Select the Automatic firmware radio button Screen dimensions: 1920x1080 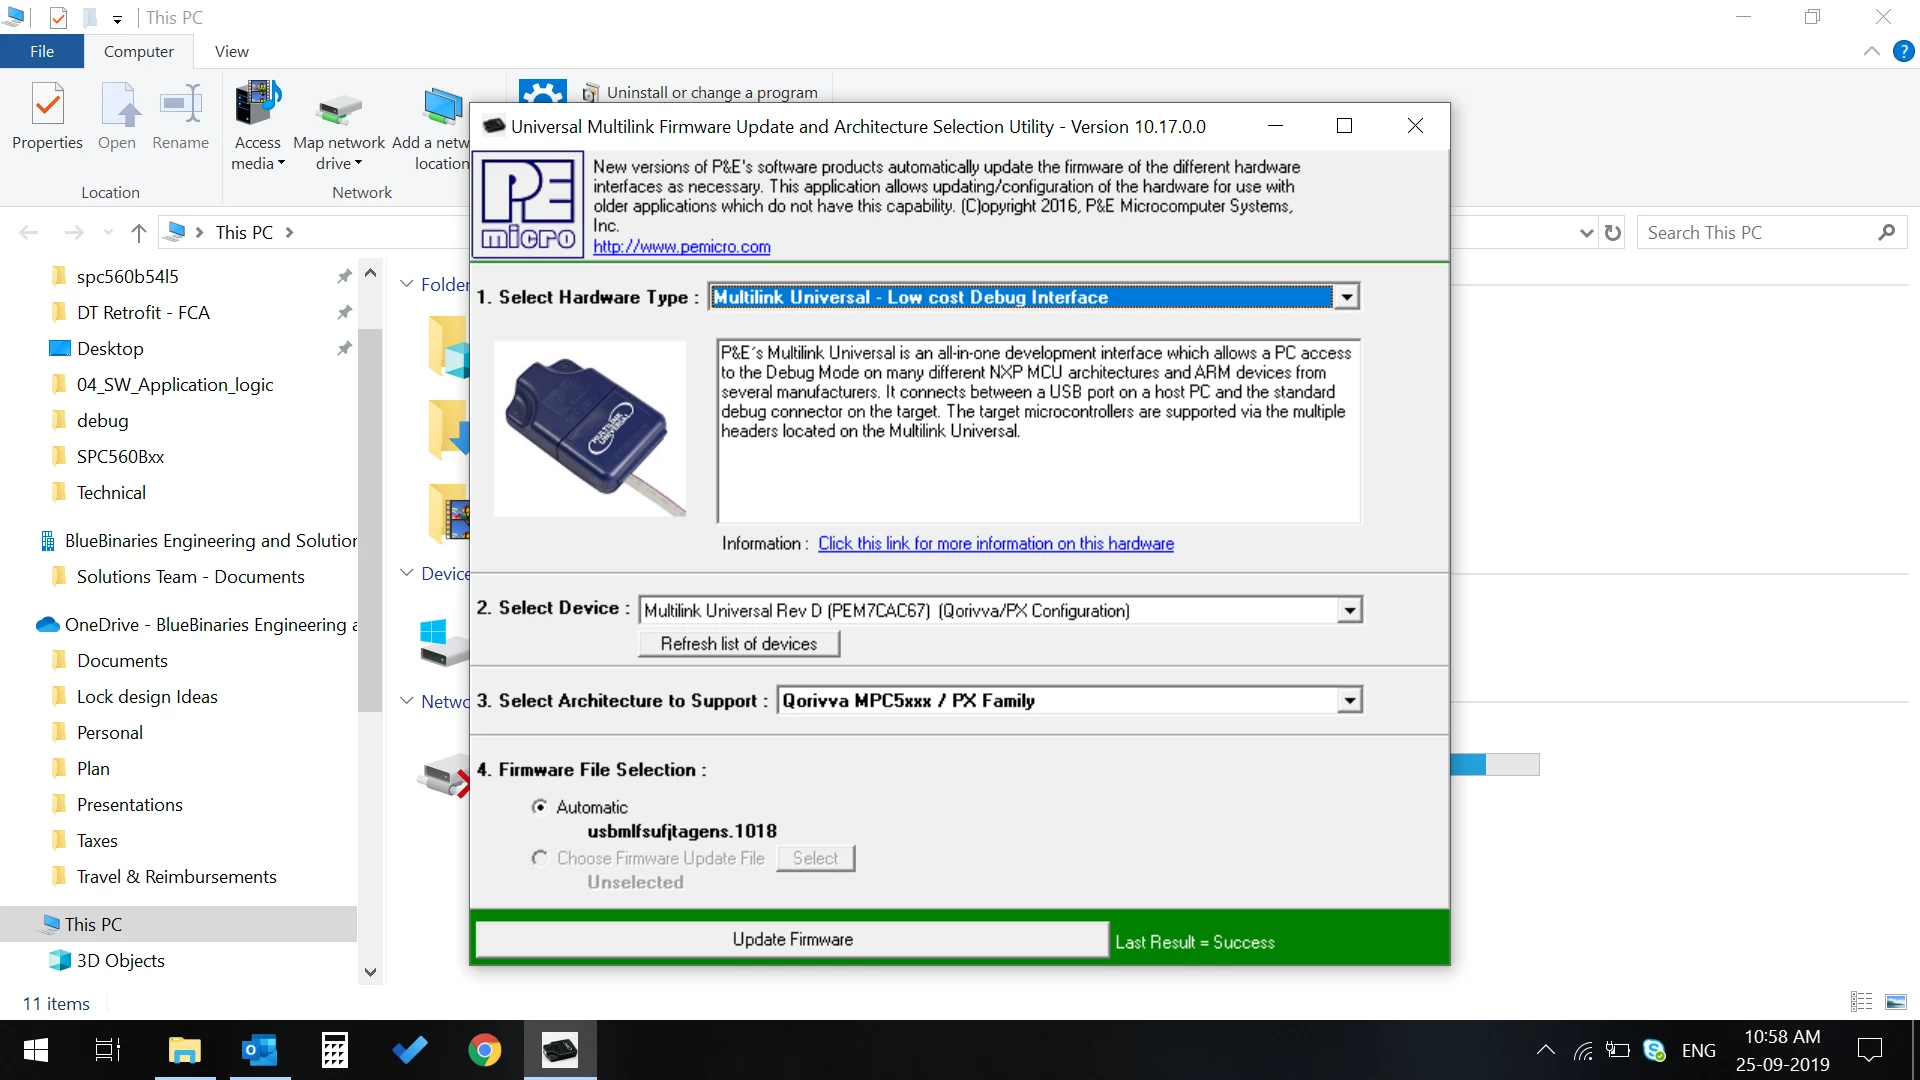(540, 807)
